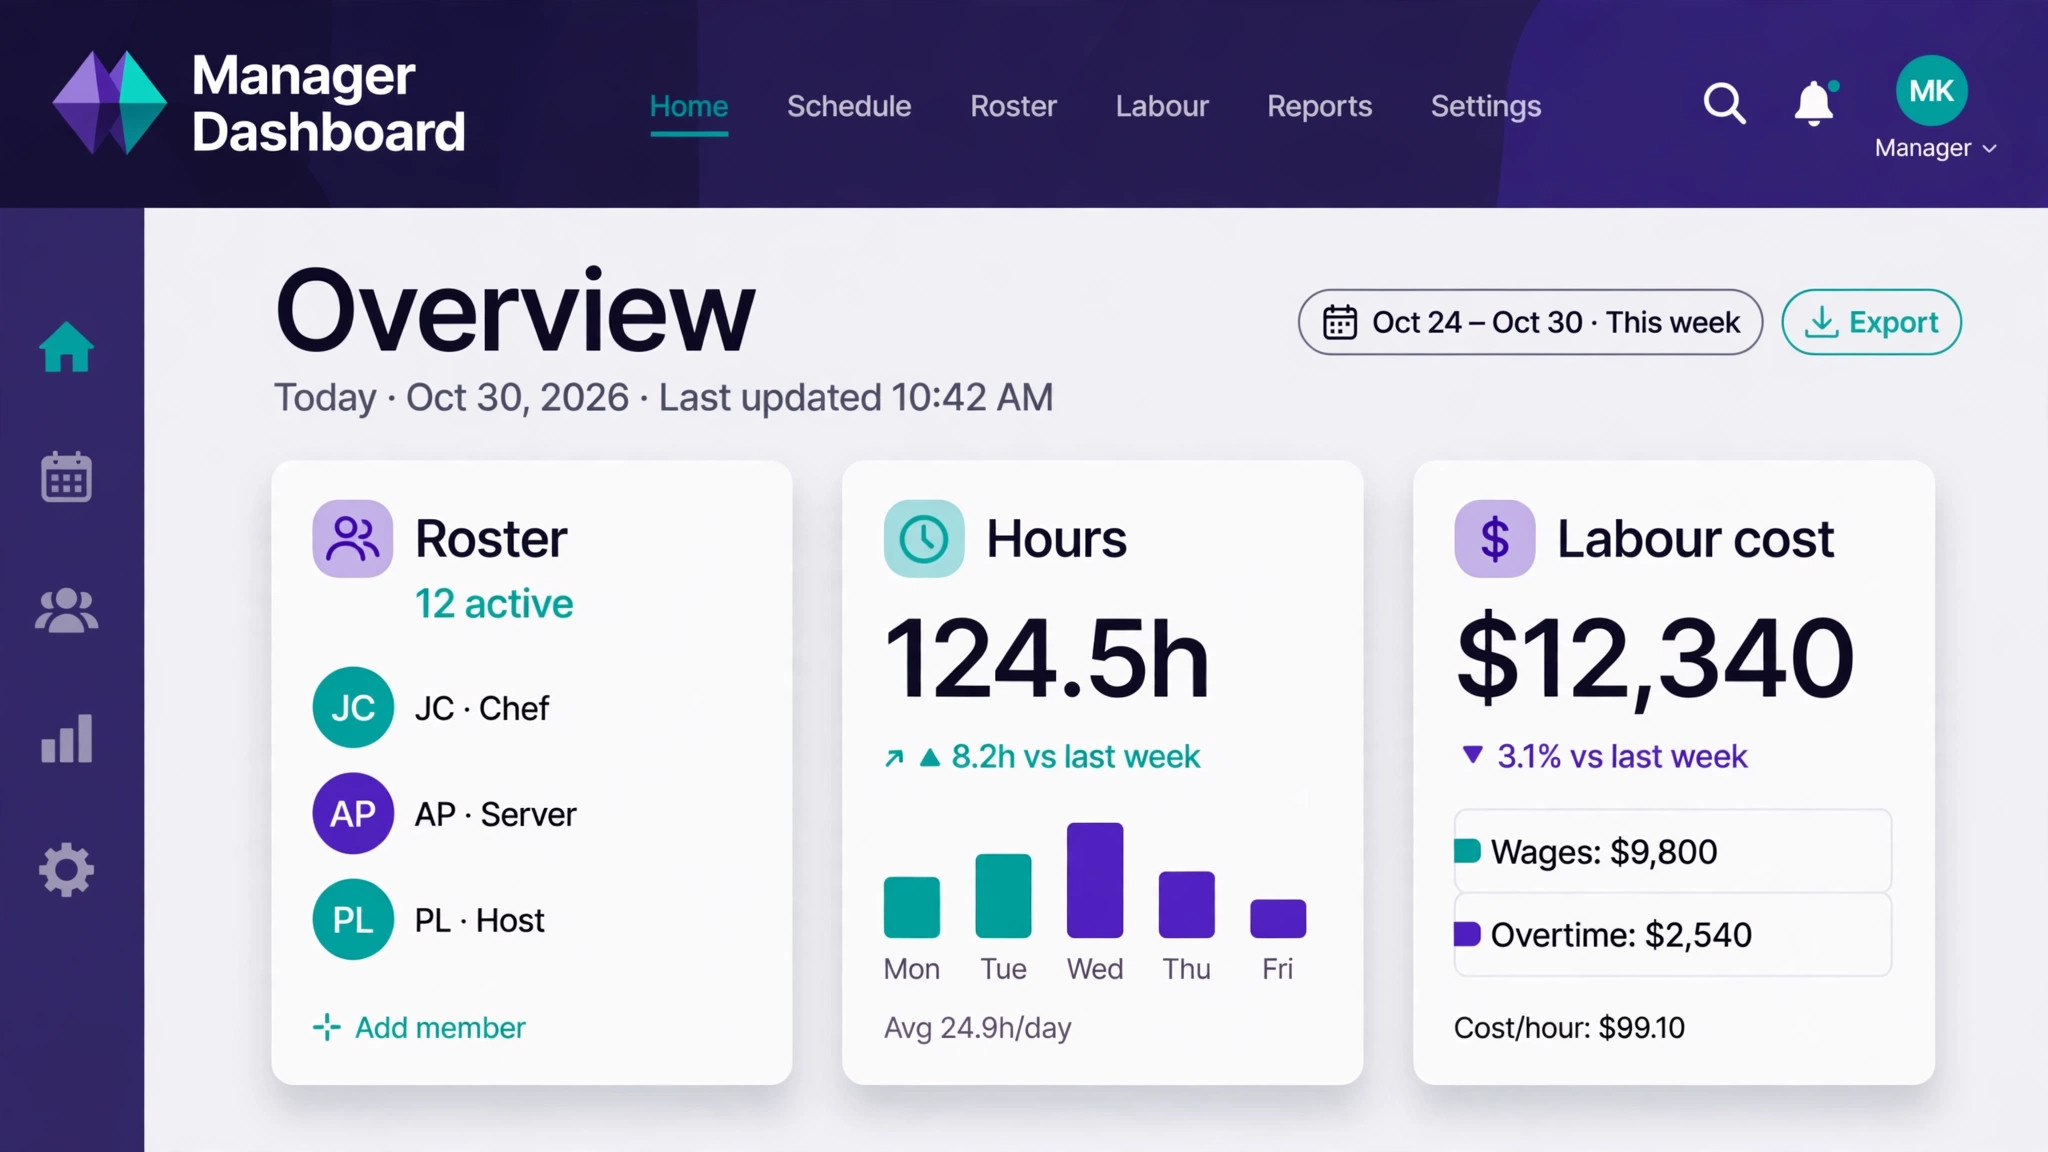Screen dimensions: 2048x1152
Task: Open the sidebar bar chart reports icon
Action: click(67, 739)
